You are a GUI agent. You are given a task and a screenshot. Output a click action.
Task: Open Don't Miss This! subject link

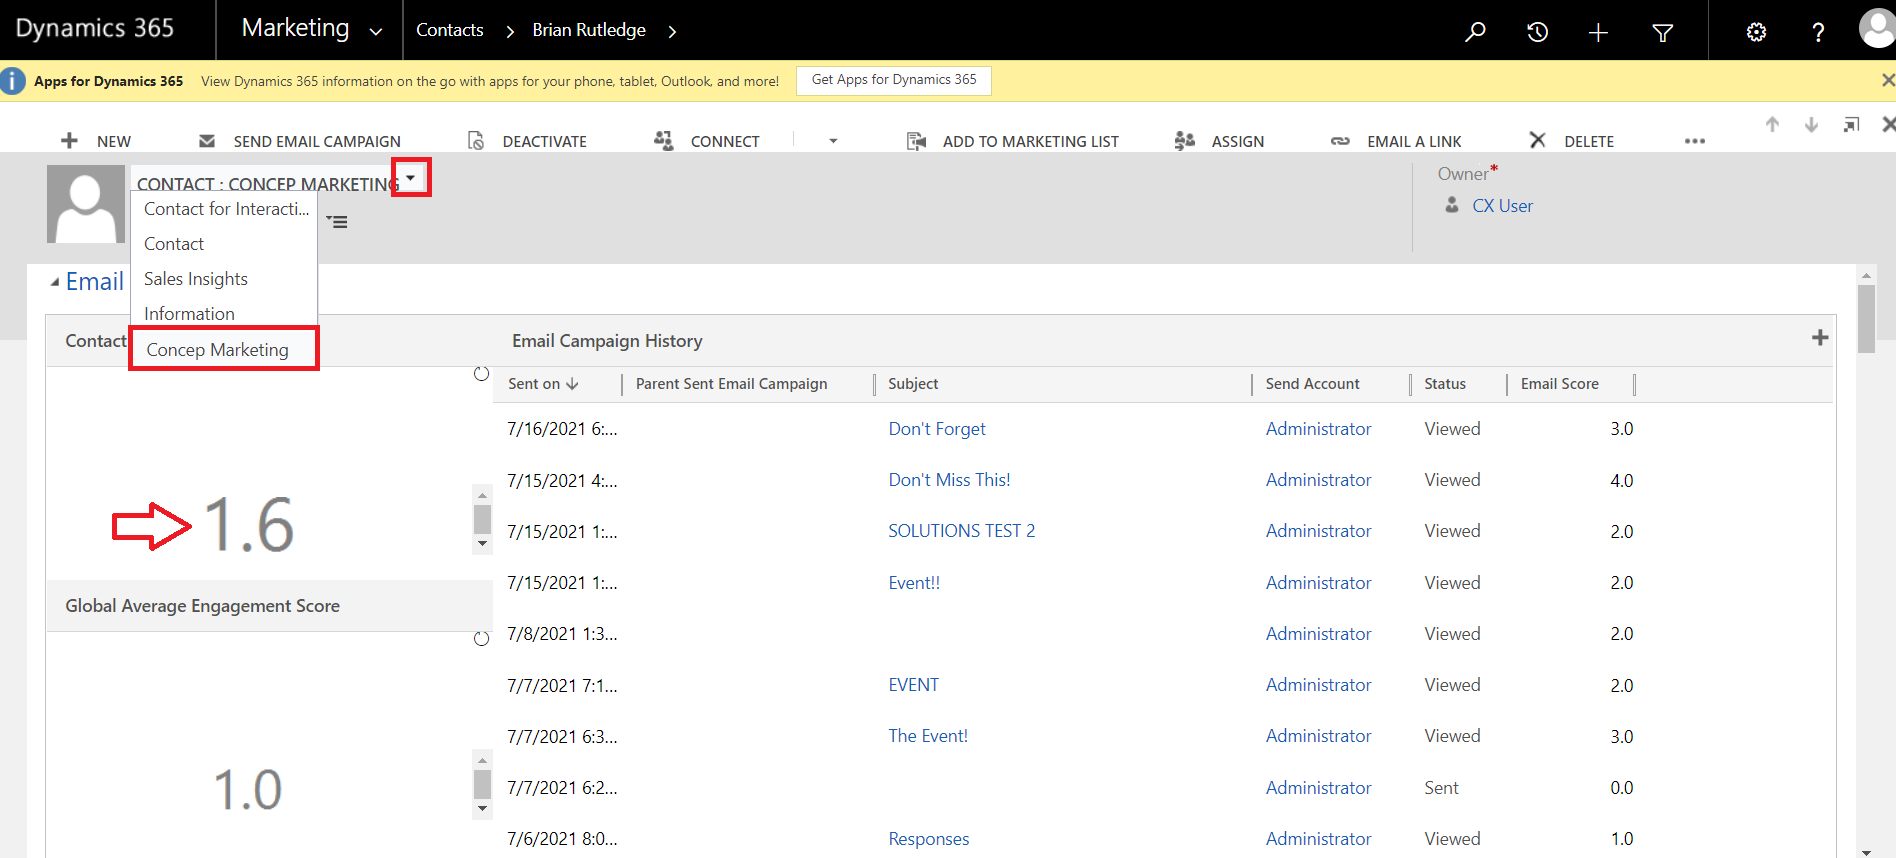(x=949, y=480)
